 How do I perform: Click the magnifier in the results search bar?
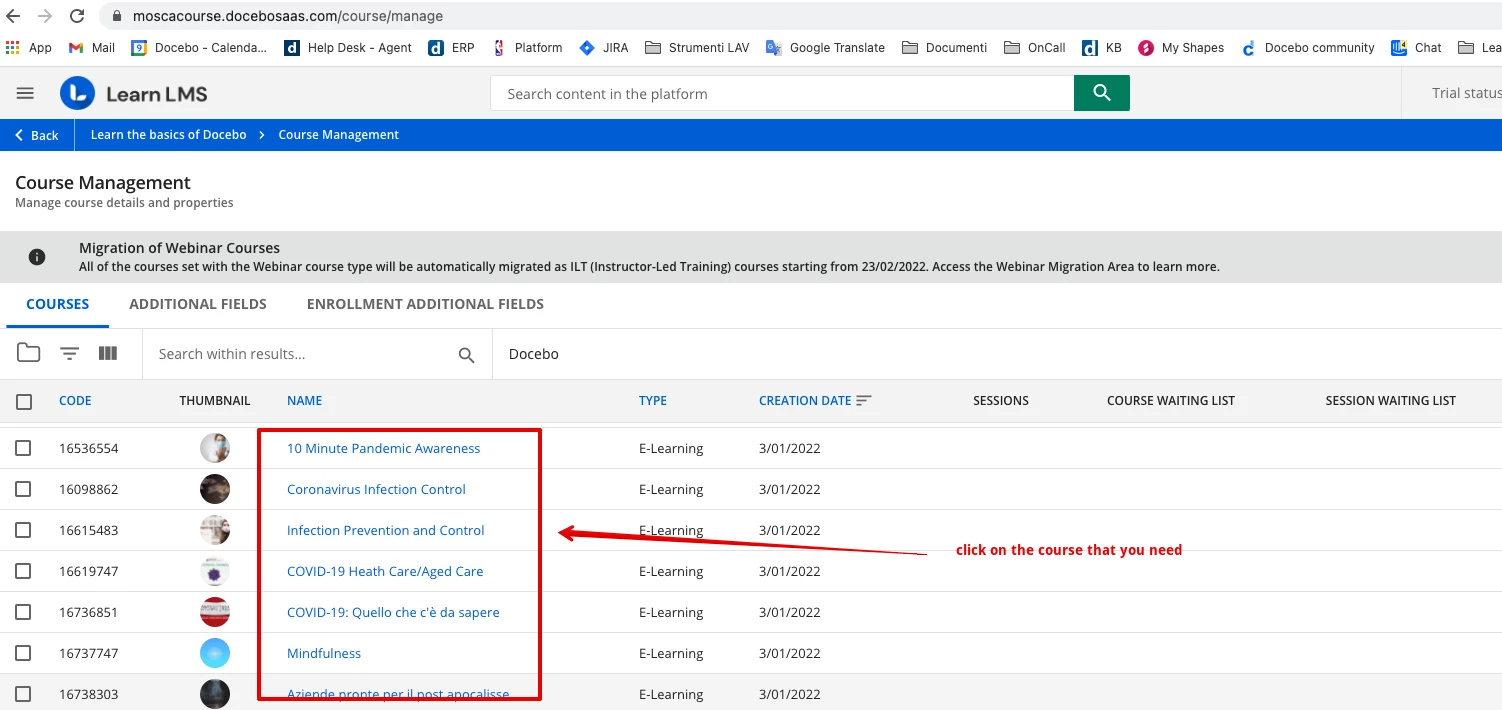click(465, 354)
